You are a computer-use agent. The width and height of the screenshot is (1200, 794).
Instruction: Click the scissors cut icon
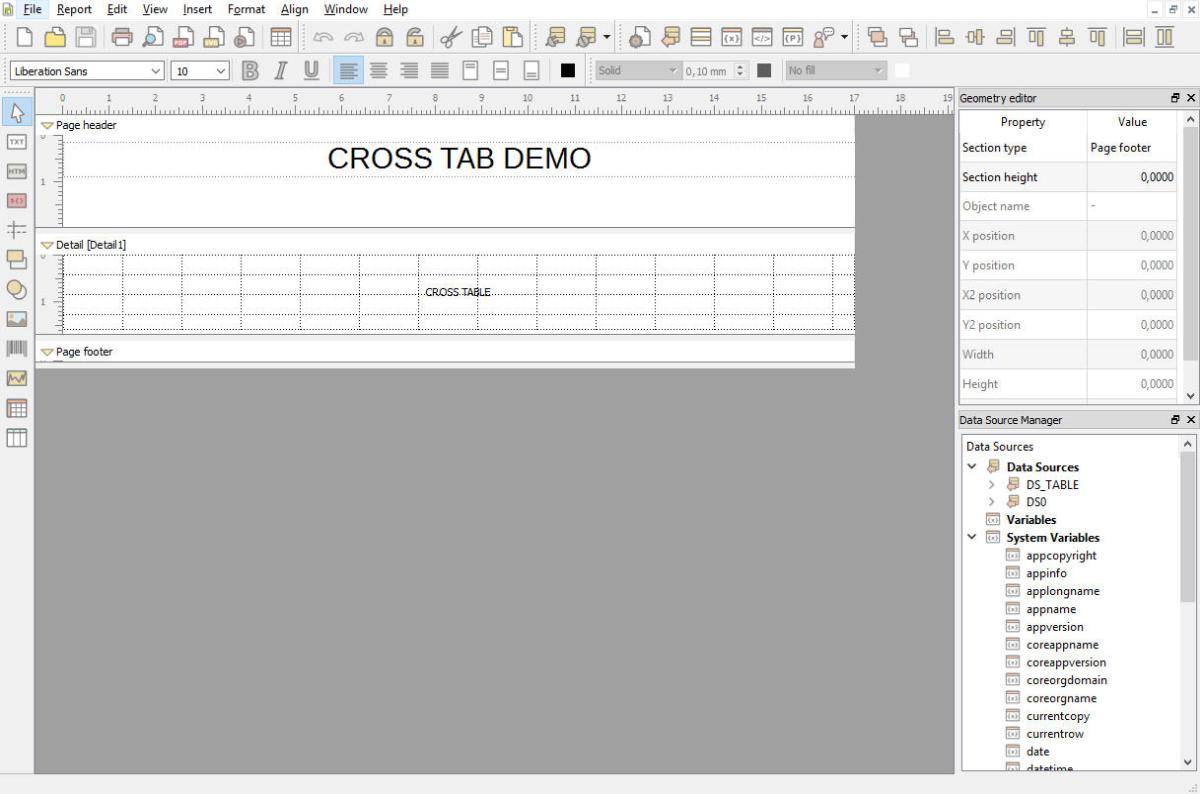pyautogui.click(x=451, y=38)
